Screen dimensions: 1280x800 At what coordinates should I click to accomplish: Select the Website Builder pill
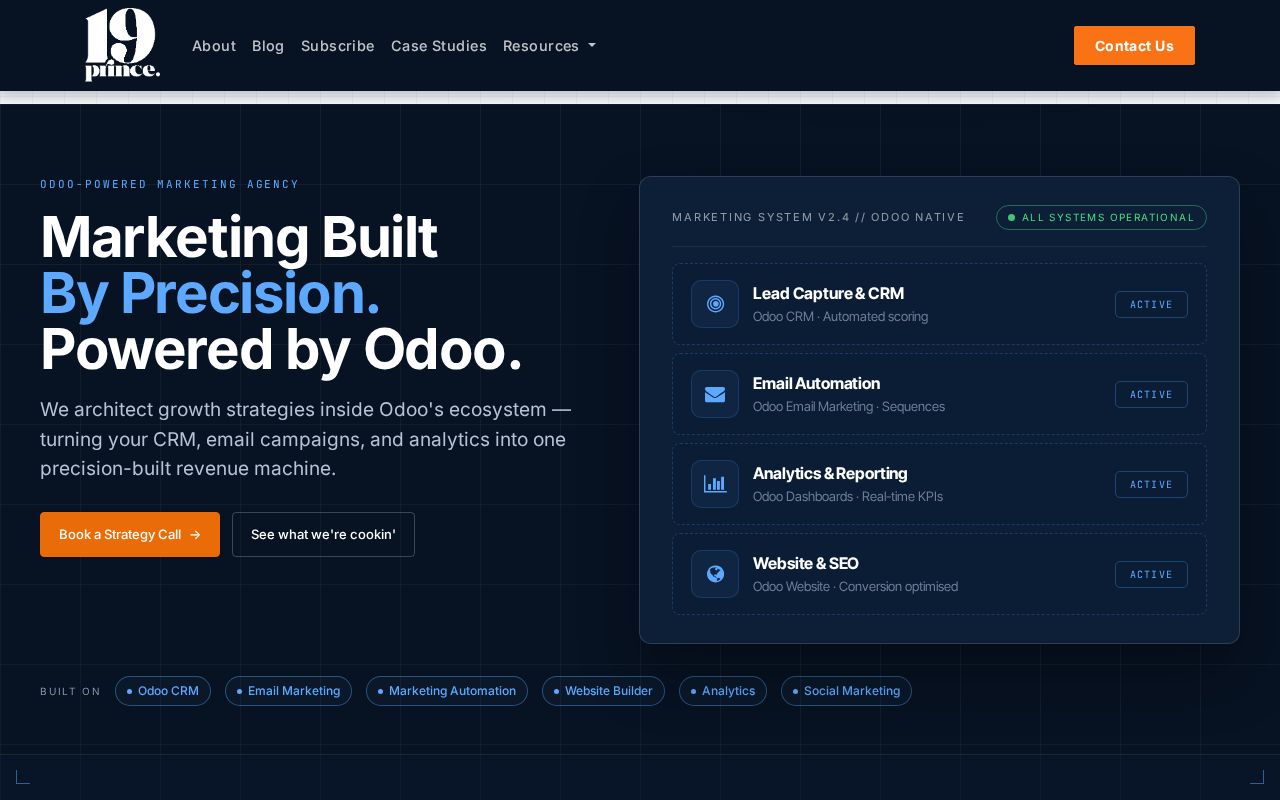[603, 691]
